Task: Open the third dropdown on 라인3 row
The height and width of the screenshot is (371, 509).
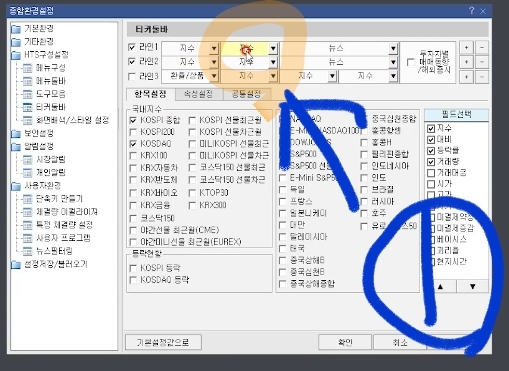Action: [332, 77]
